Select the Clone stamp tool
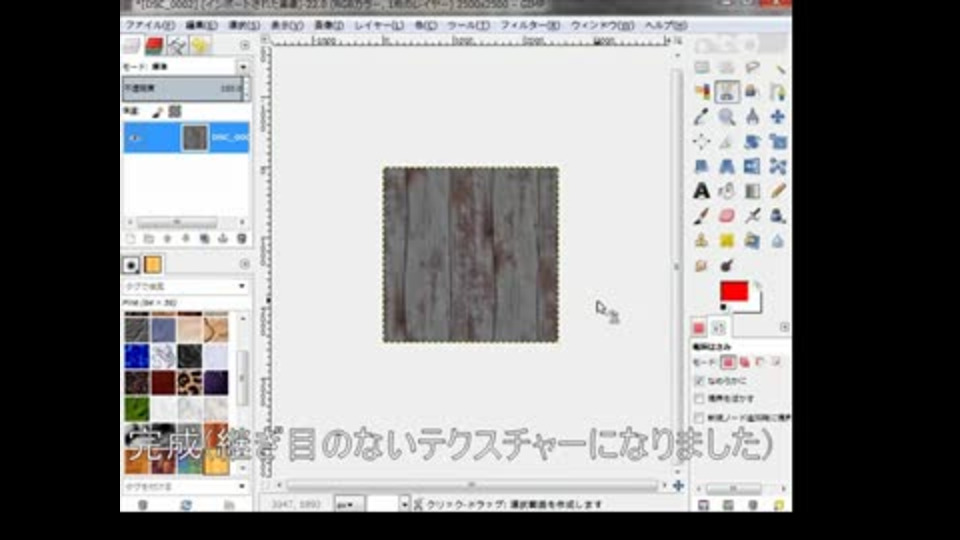This screenshot has width=960, height=540. (x=702, y=241)
